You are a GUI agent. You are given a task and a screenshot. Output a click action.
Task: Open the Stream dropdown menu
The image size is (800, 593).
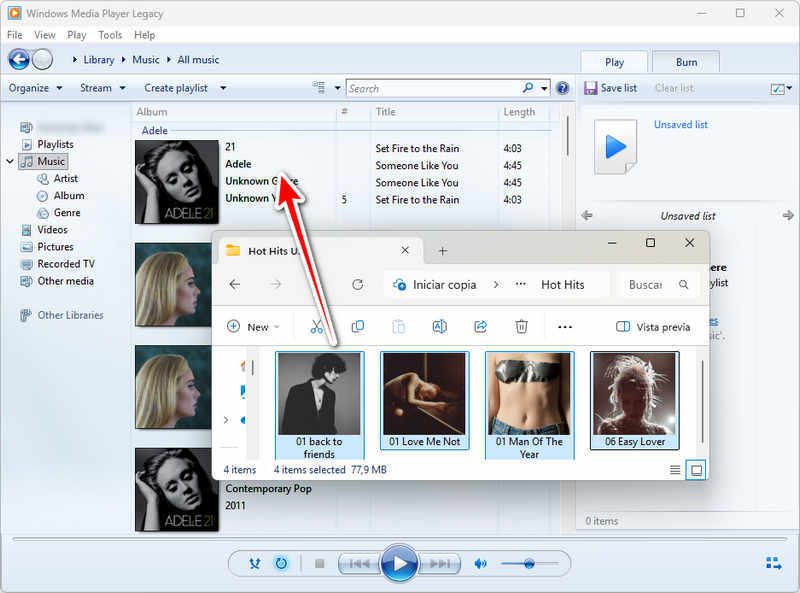click(102, 88)
